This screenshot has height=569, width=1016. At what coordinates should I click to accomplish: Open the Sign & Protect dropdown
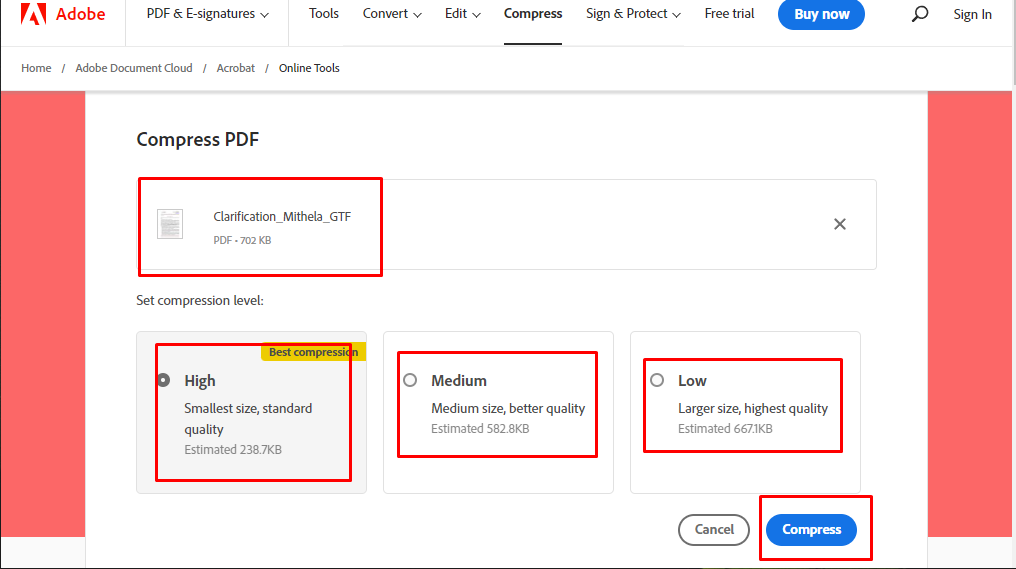pyautogui.click(x=633, y=14)
